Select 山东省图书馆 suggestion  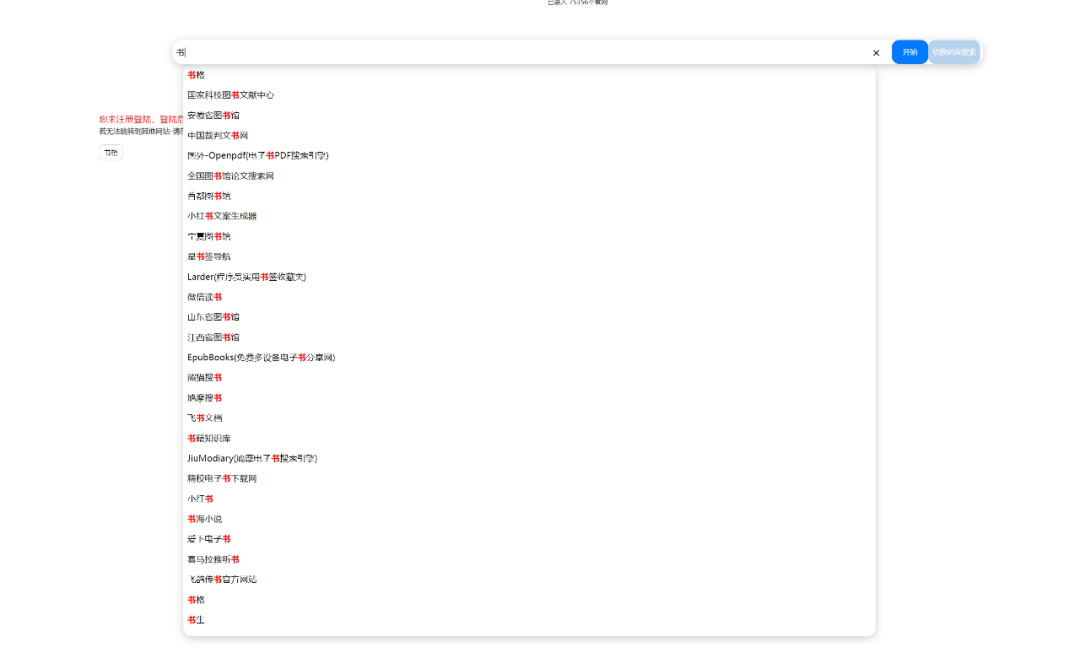pyautogui.click(x=529, y=318)
